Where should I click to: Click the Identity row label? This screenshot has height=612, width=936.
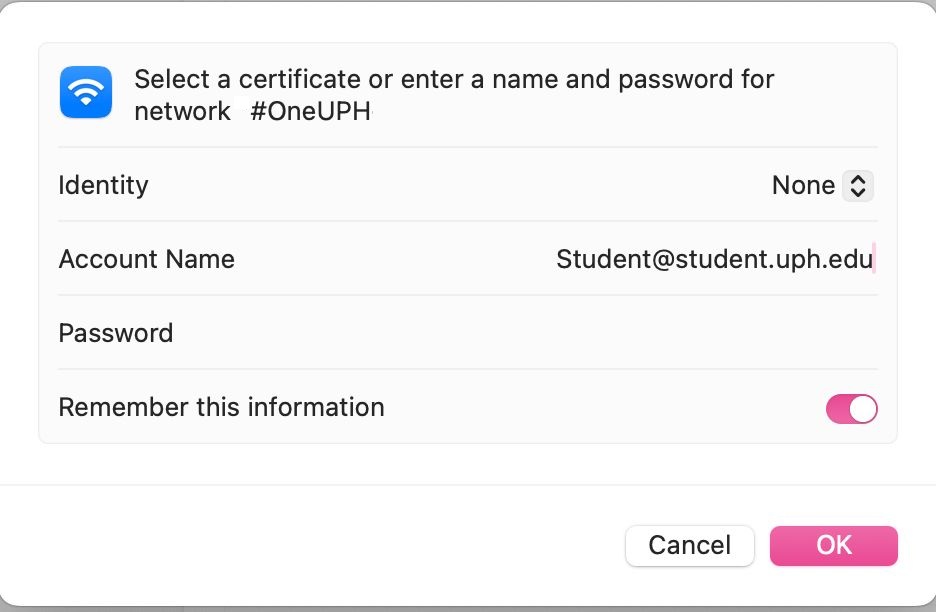pos(103,185)
